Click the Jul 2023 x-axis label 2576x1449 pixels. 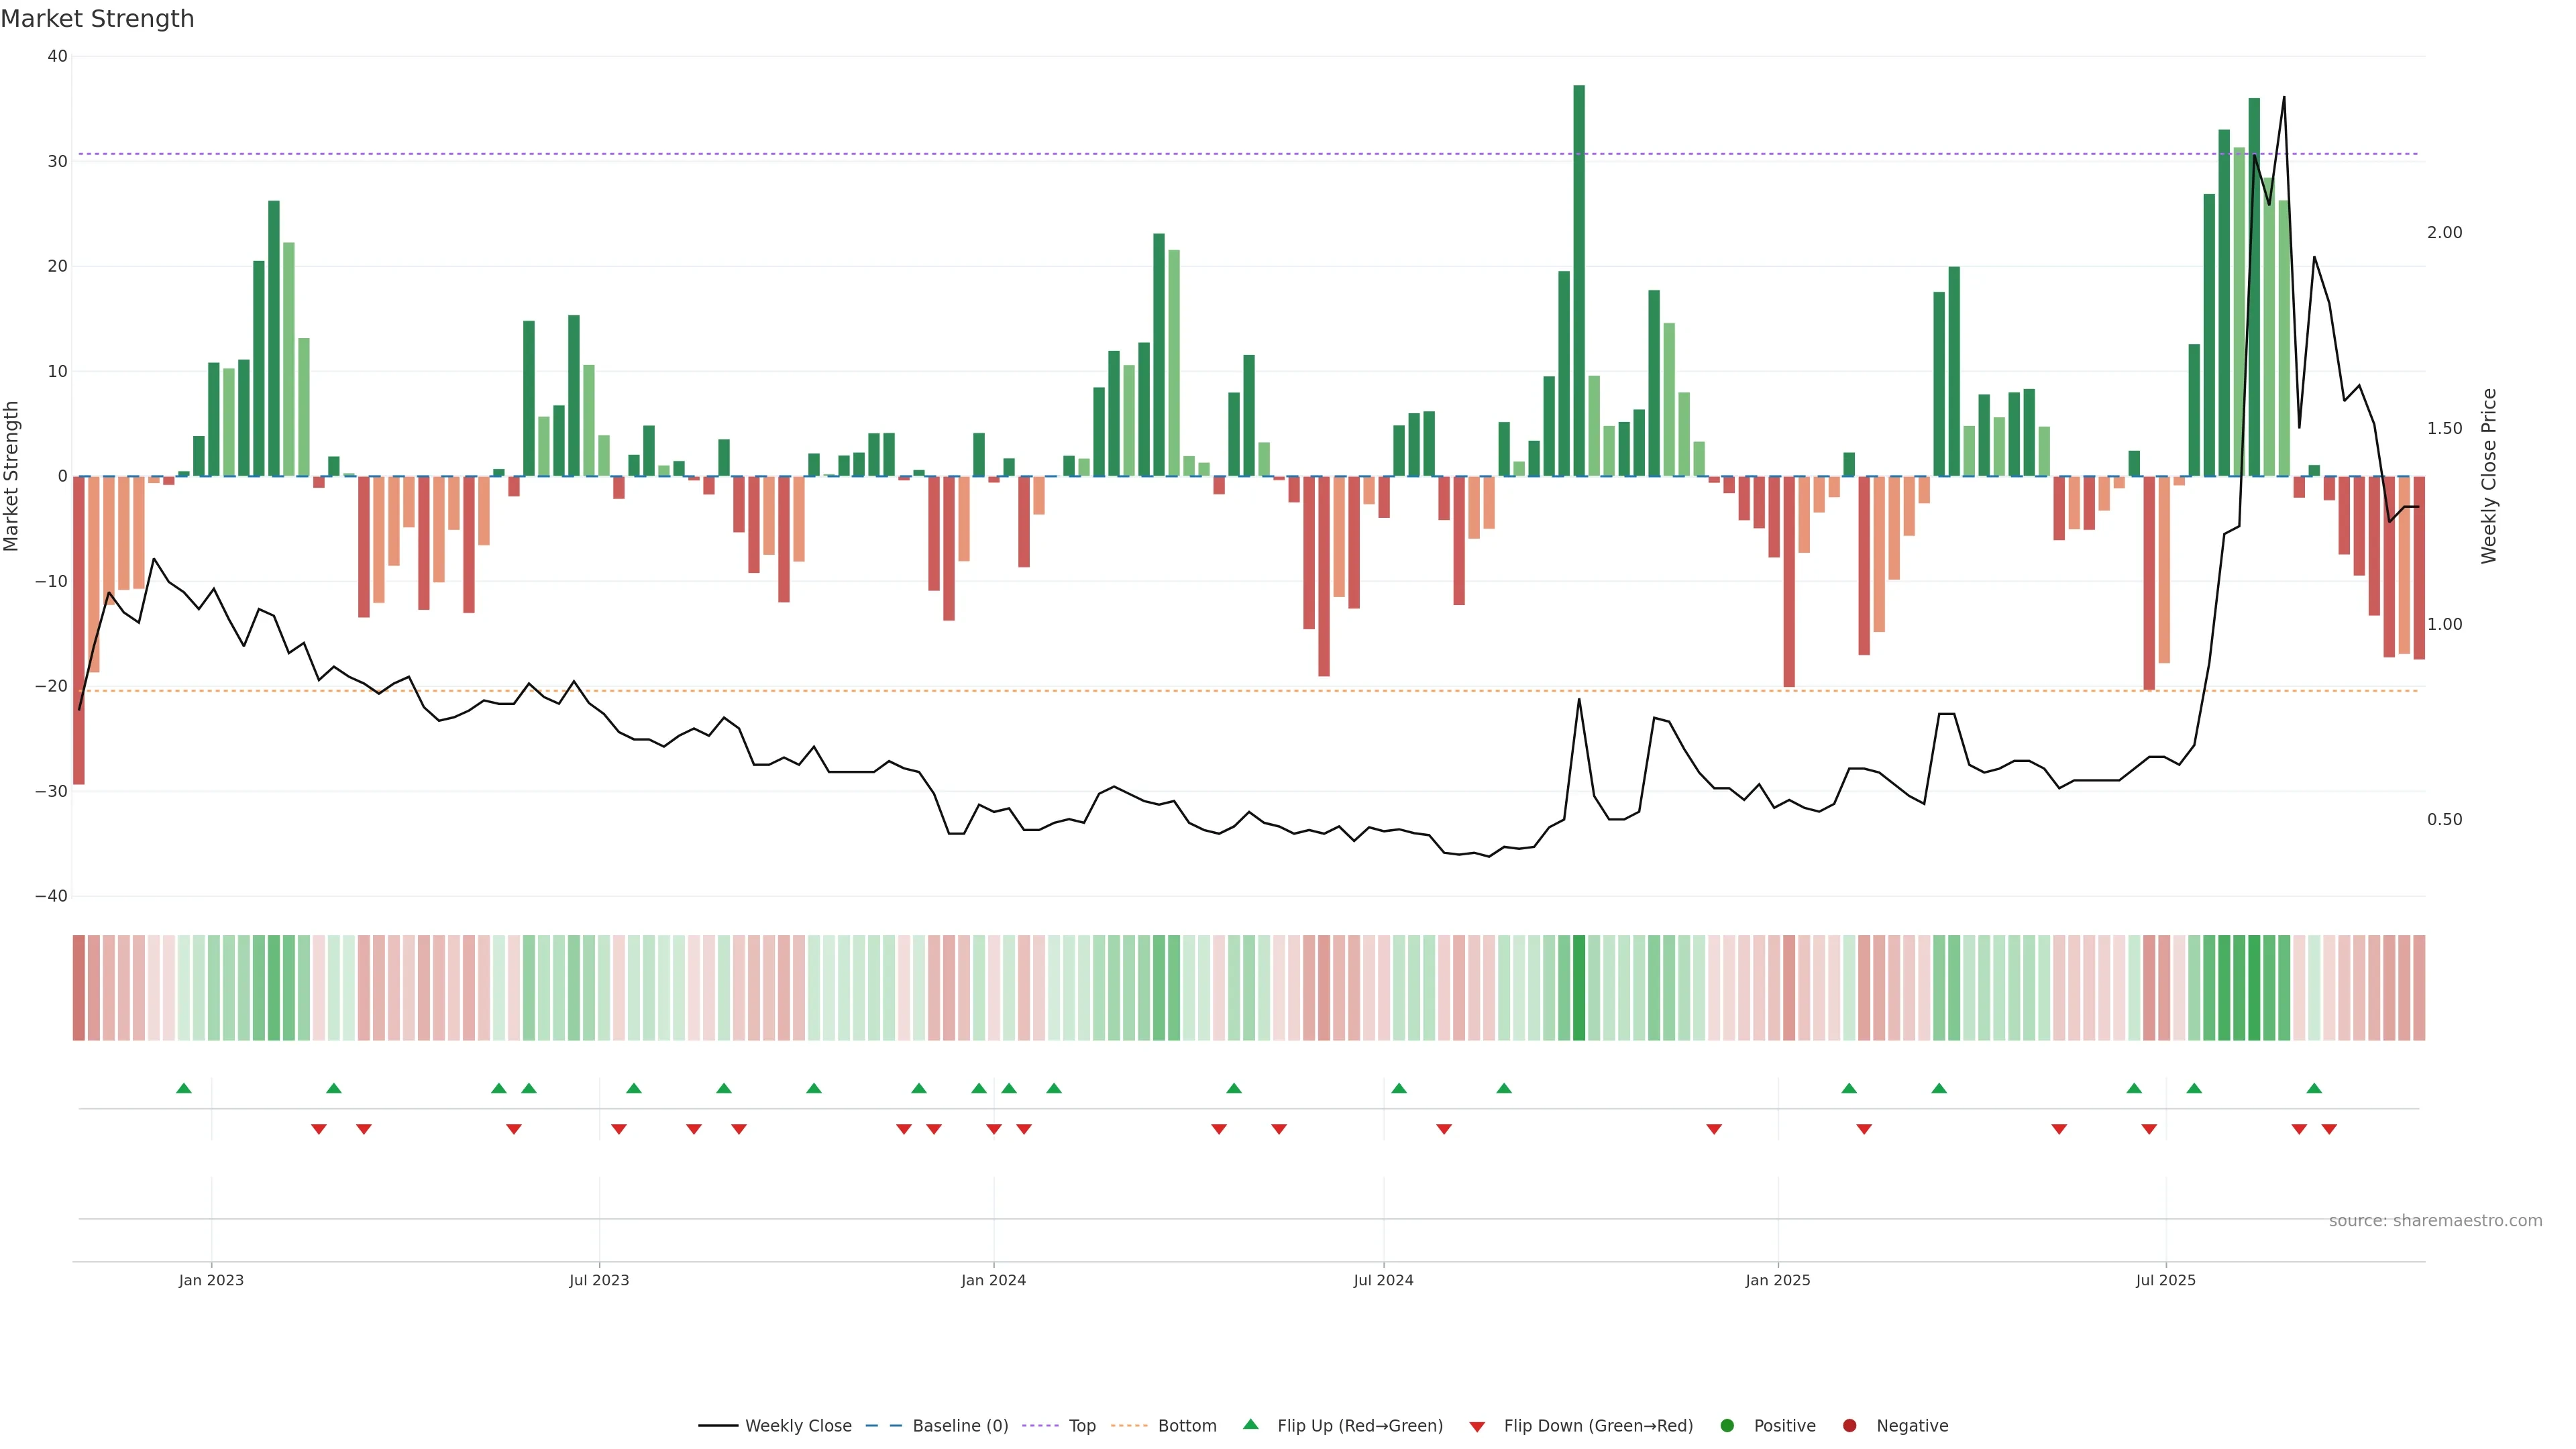(599, 1280)
